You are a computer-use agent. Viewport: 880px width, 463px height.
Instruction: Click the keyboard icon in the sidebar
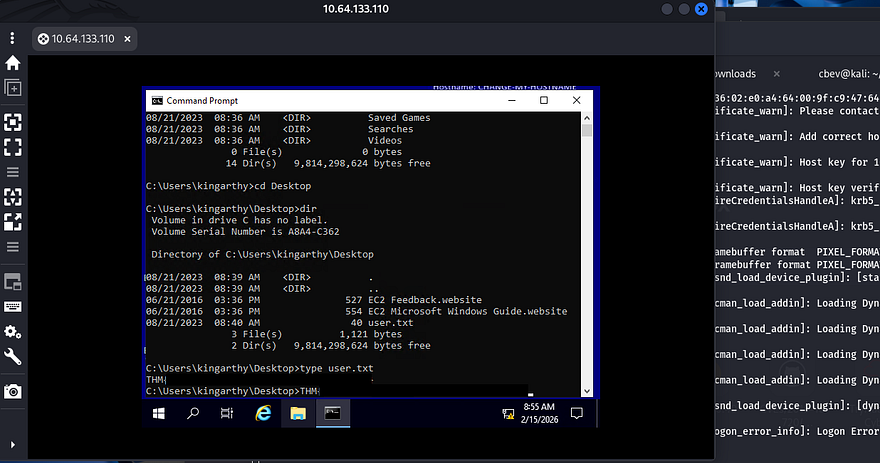click(13, 307)
